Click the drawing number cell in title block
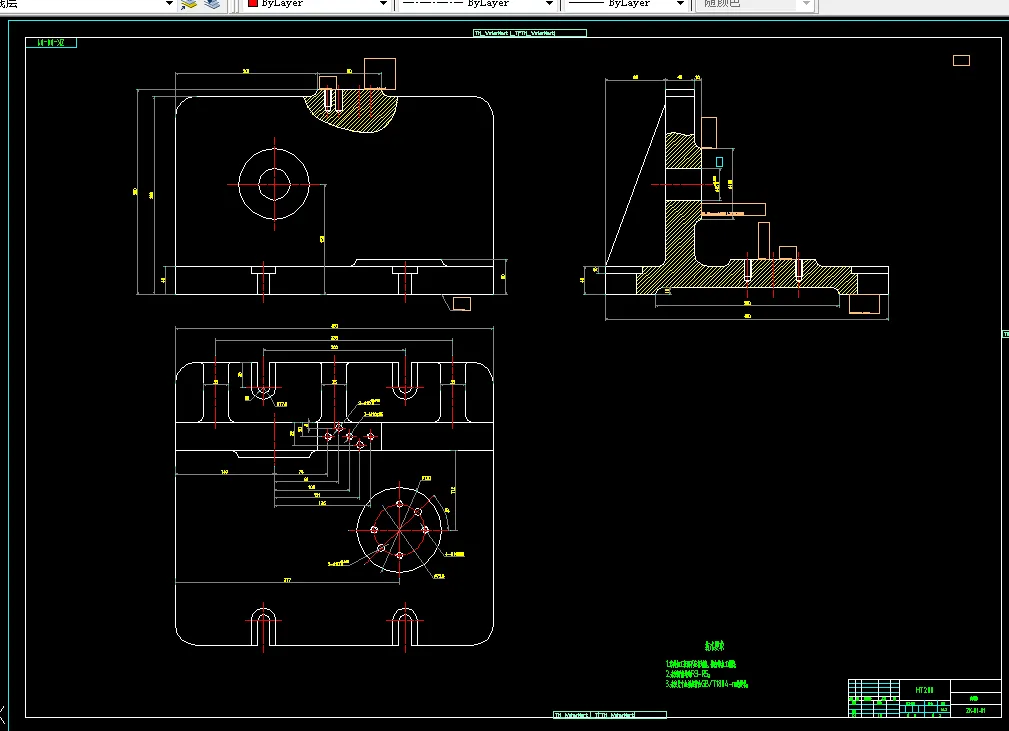 pos(975,710)
